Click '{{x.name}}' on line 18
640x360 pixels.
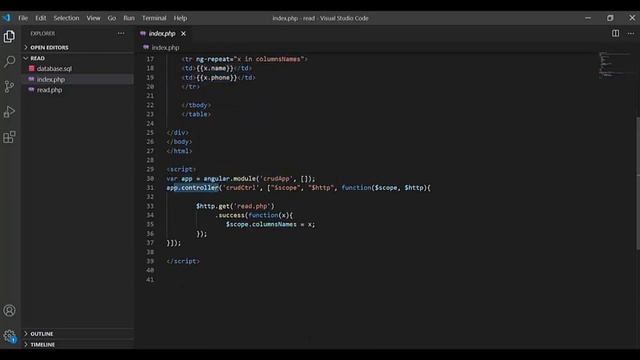[x=215, y=68]
